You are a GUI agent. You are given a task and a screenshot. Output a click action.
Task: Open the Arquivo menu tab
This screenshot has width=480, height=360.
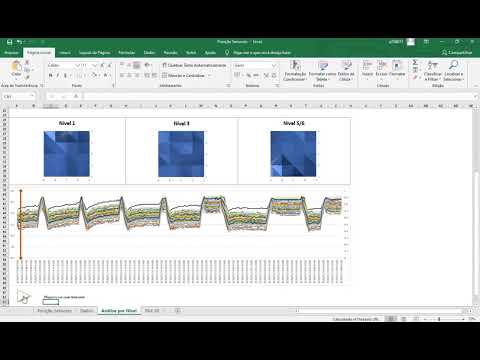pyautogui.click(x=12, y=53)
